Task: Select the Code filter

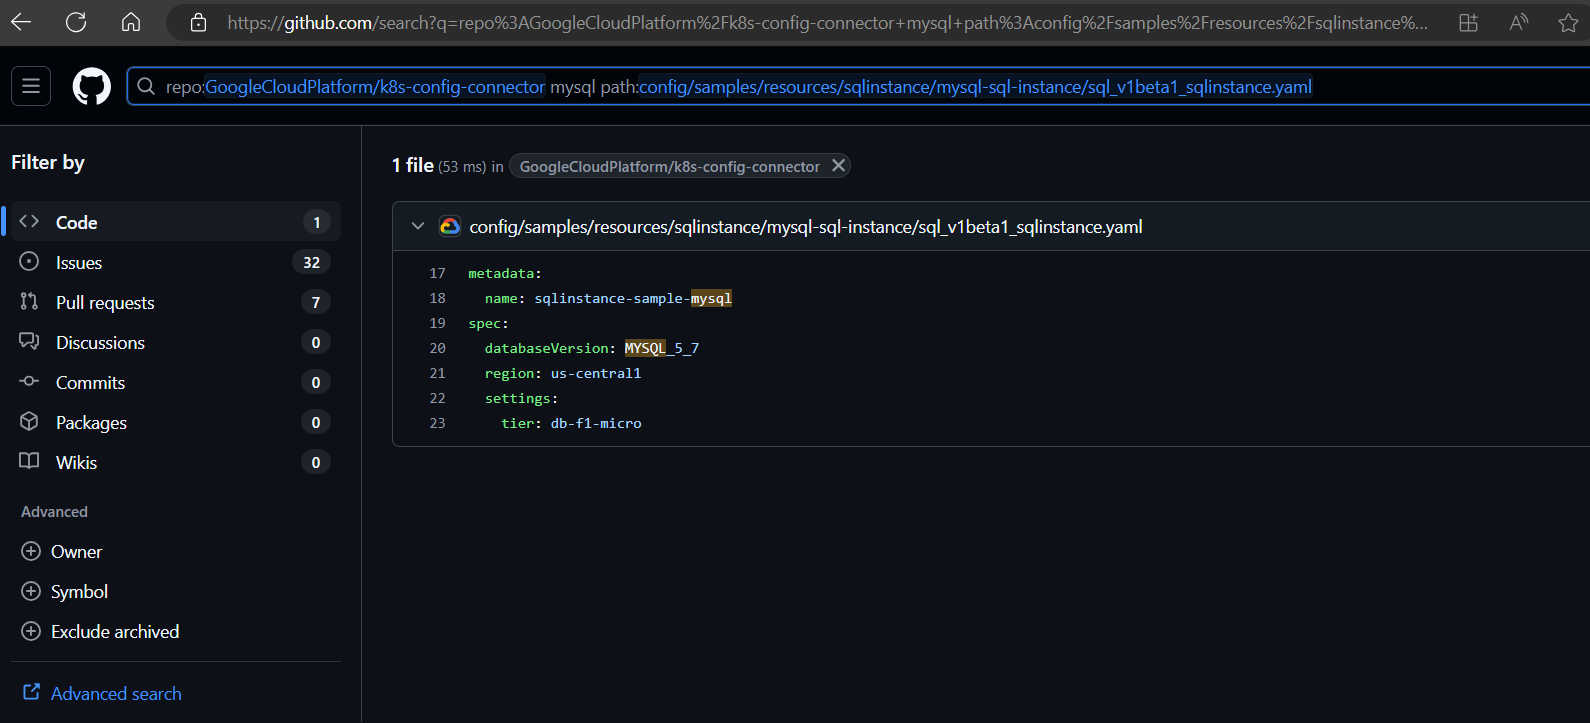Action: pos(176,221)
